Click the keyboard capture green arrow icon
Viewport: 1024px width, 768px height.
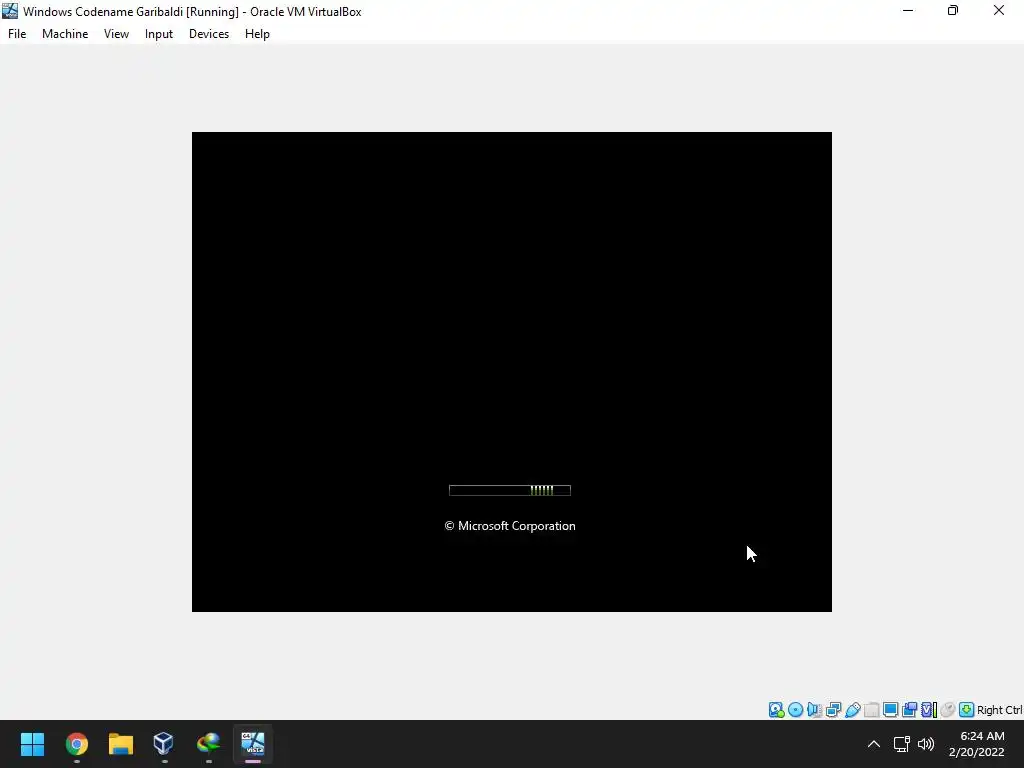967,710
